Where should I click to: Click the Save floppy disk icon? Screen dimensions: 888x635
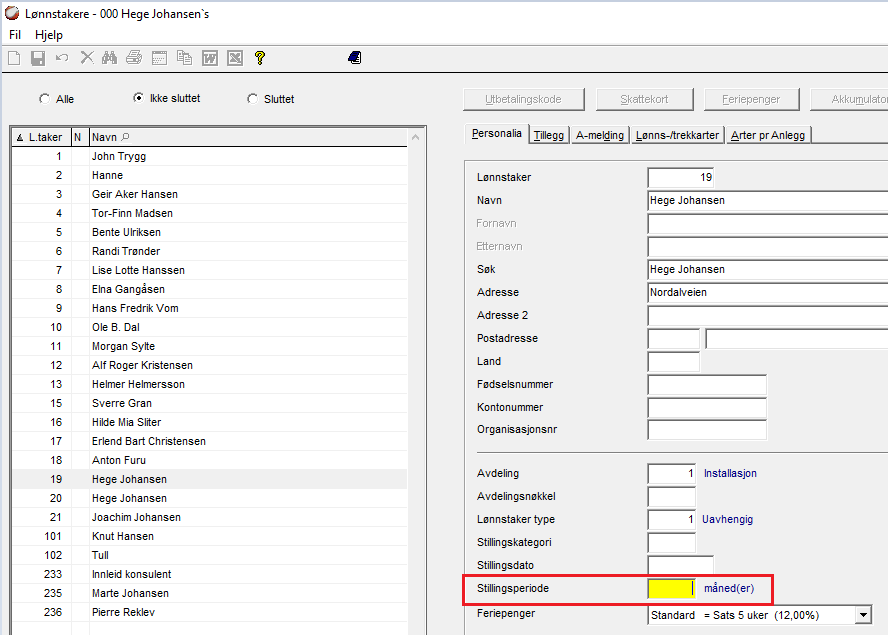[x=38, y=58]
